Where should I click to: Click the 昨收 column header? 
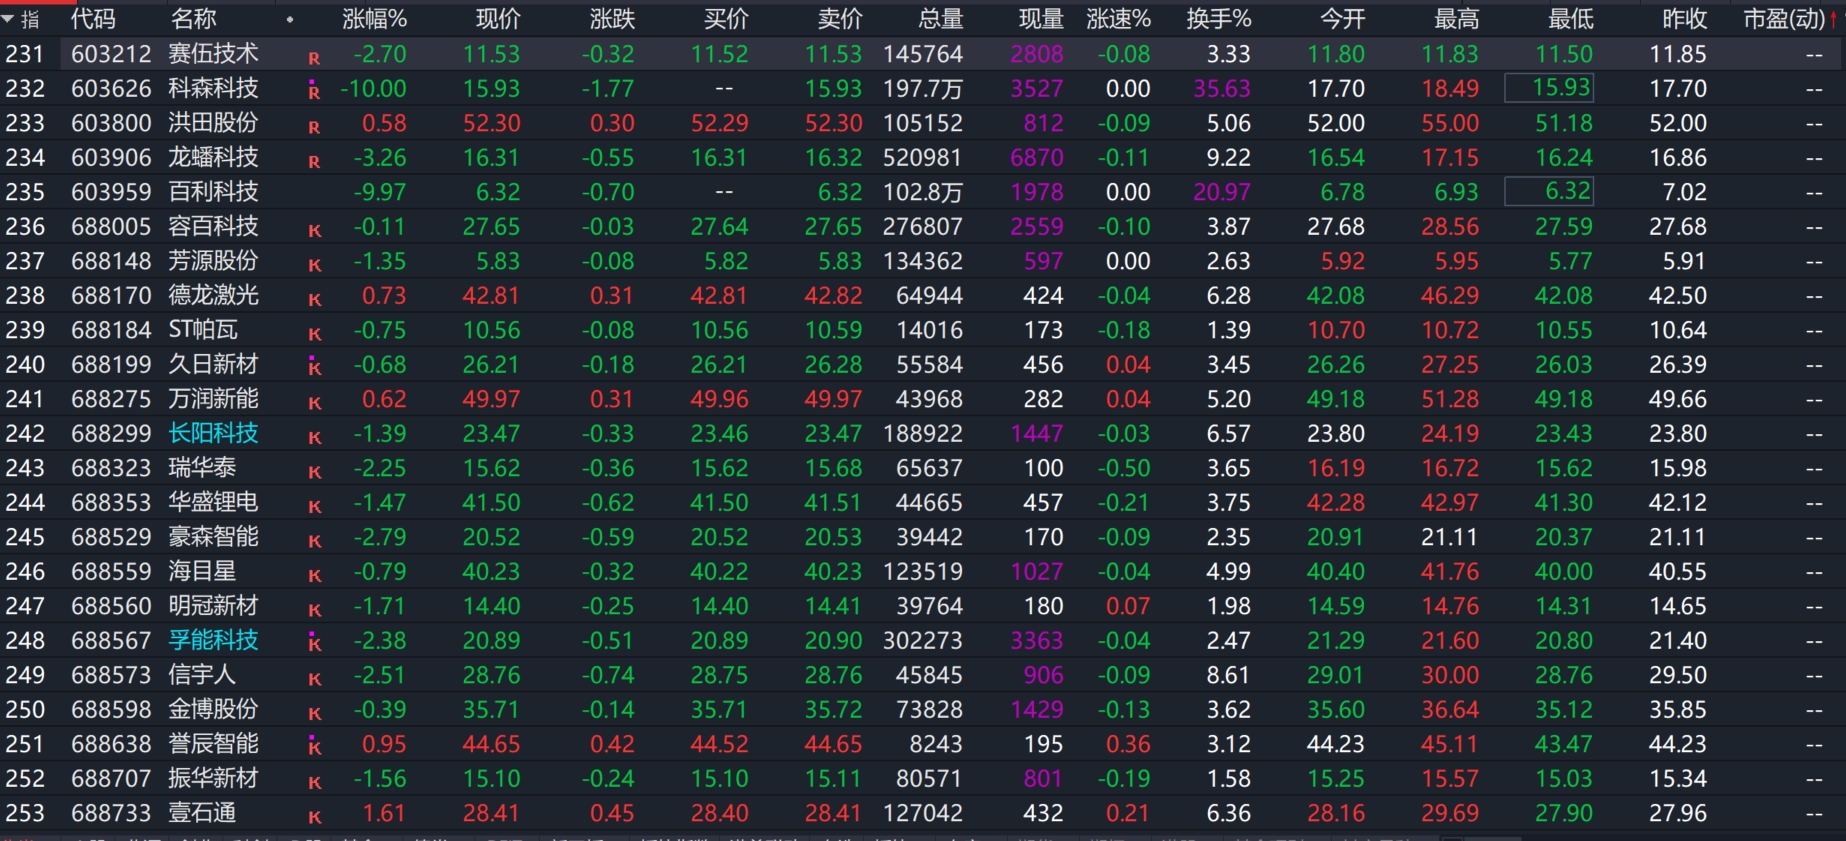[1684, 19]
